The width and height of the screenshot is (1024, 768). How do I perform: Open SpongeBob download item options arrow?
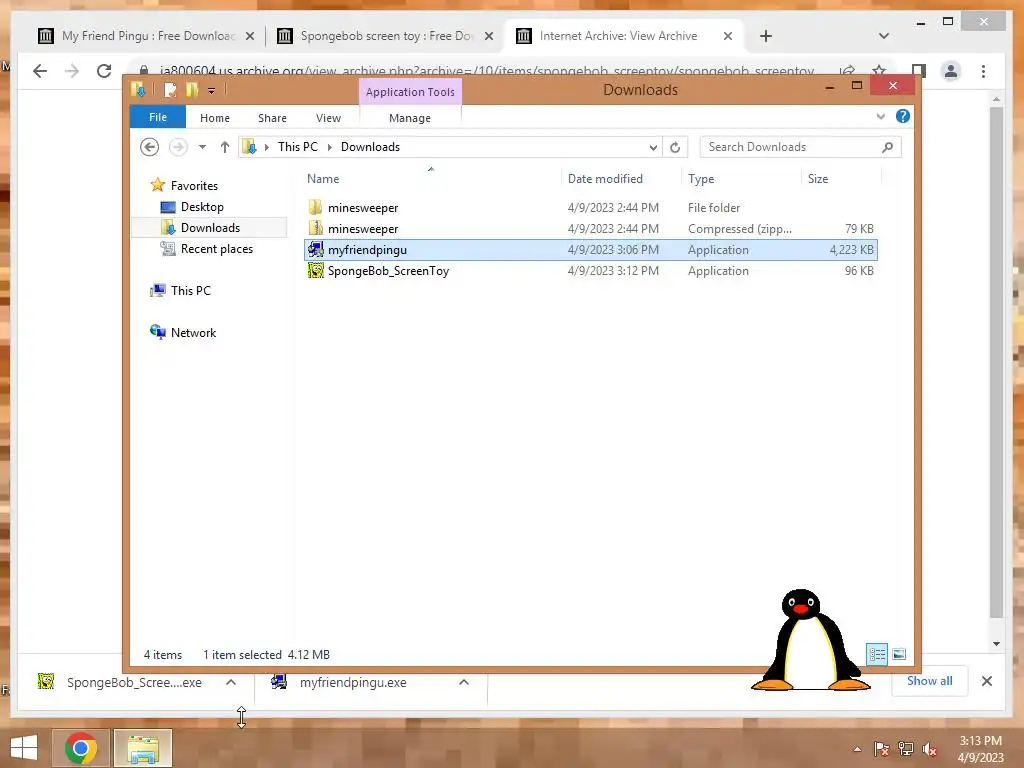[x=231, y=682]
